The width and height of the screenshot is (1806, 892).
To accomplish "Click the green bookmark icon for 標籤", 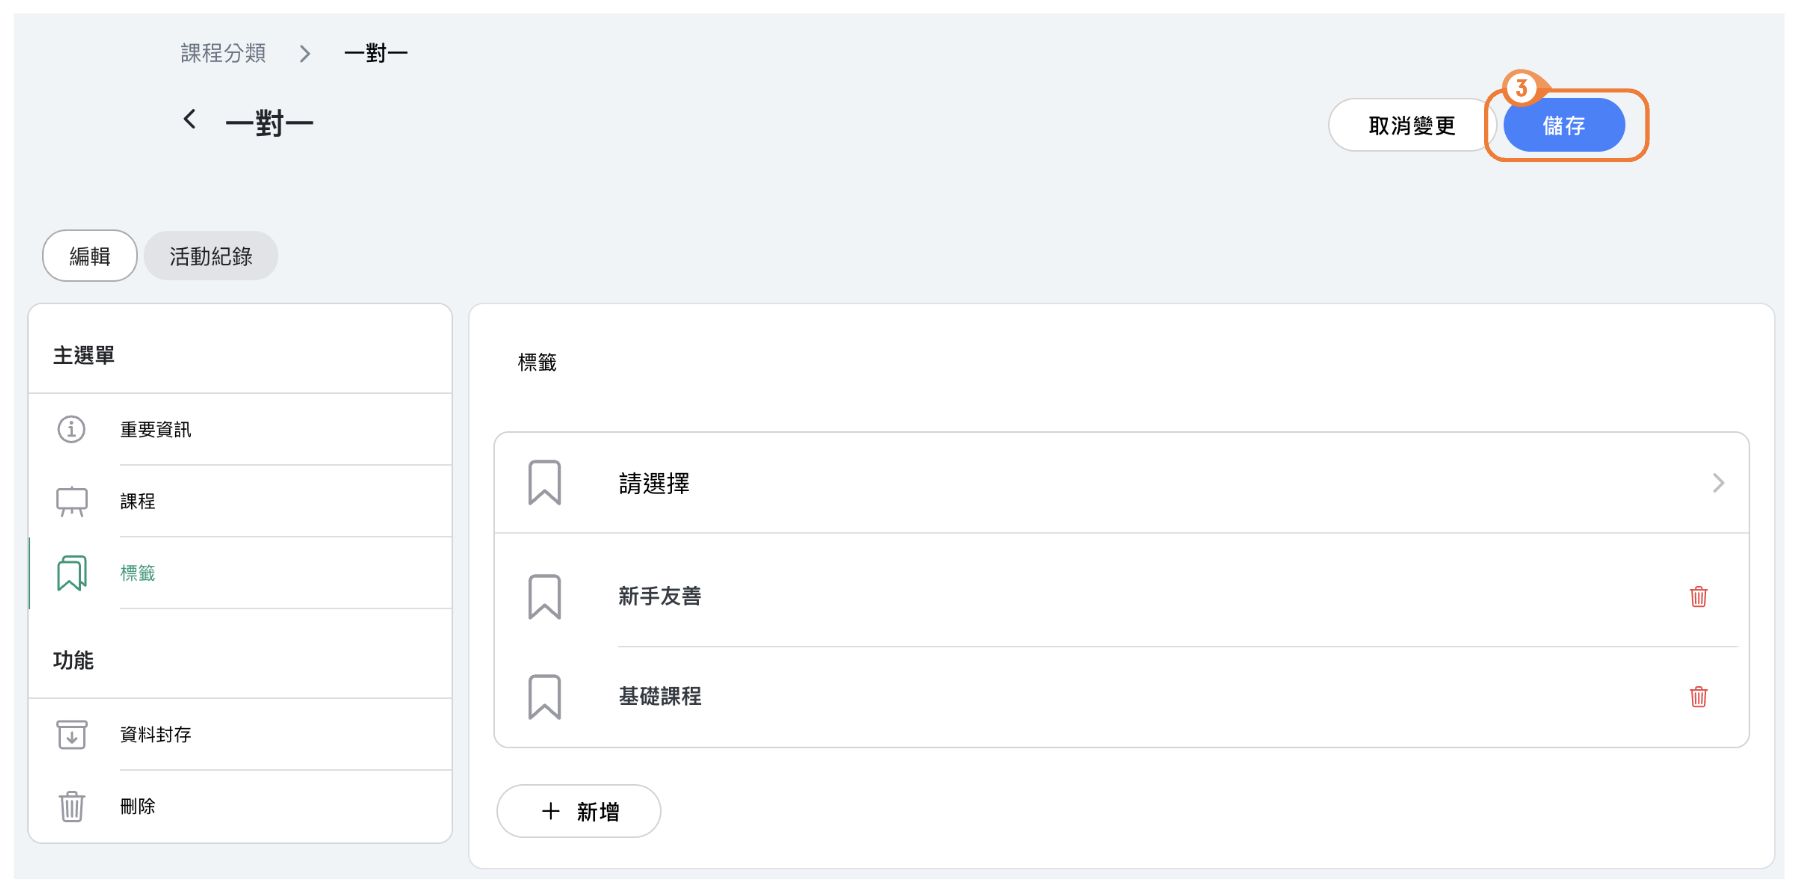I will (72, 573).
